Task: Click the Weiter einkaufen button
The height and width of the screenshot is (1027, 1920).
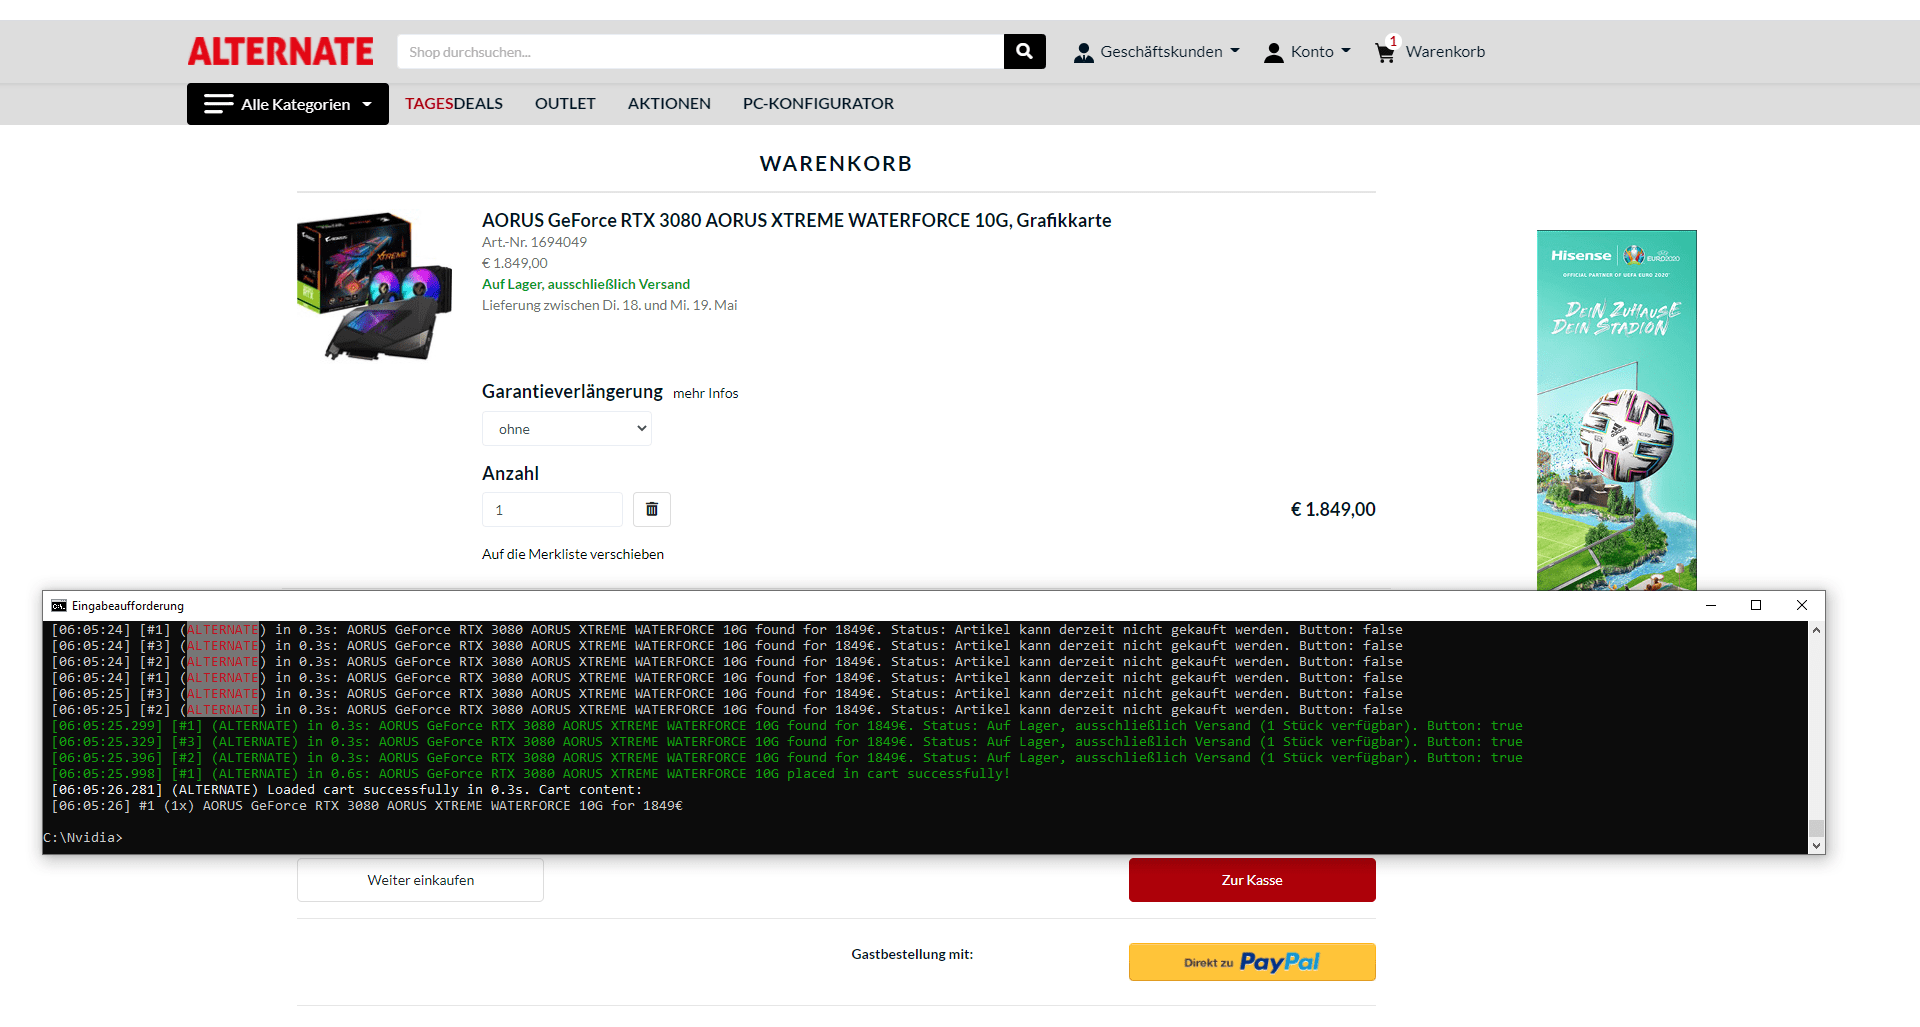Action: point(420,880)
